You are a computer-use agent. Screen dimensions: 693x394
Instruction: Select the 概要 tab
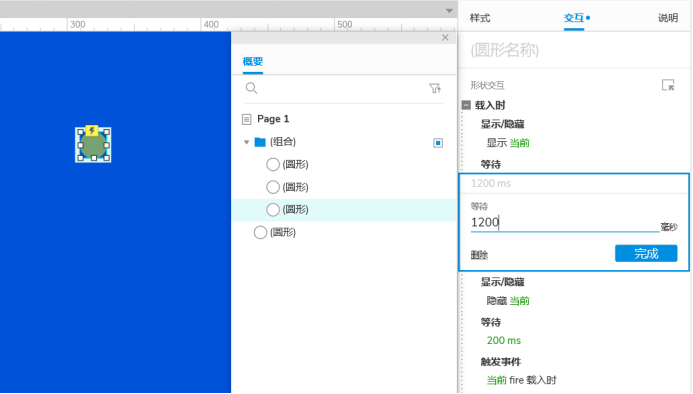click(x=253, y=61)
